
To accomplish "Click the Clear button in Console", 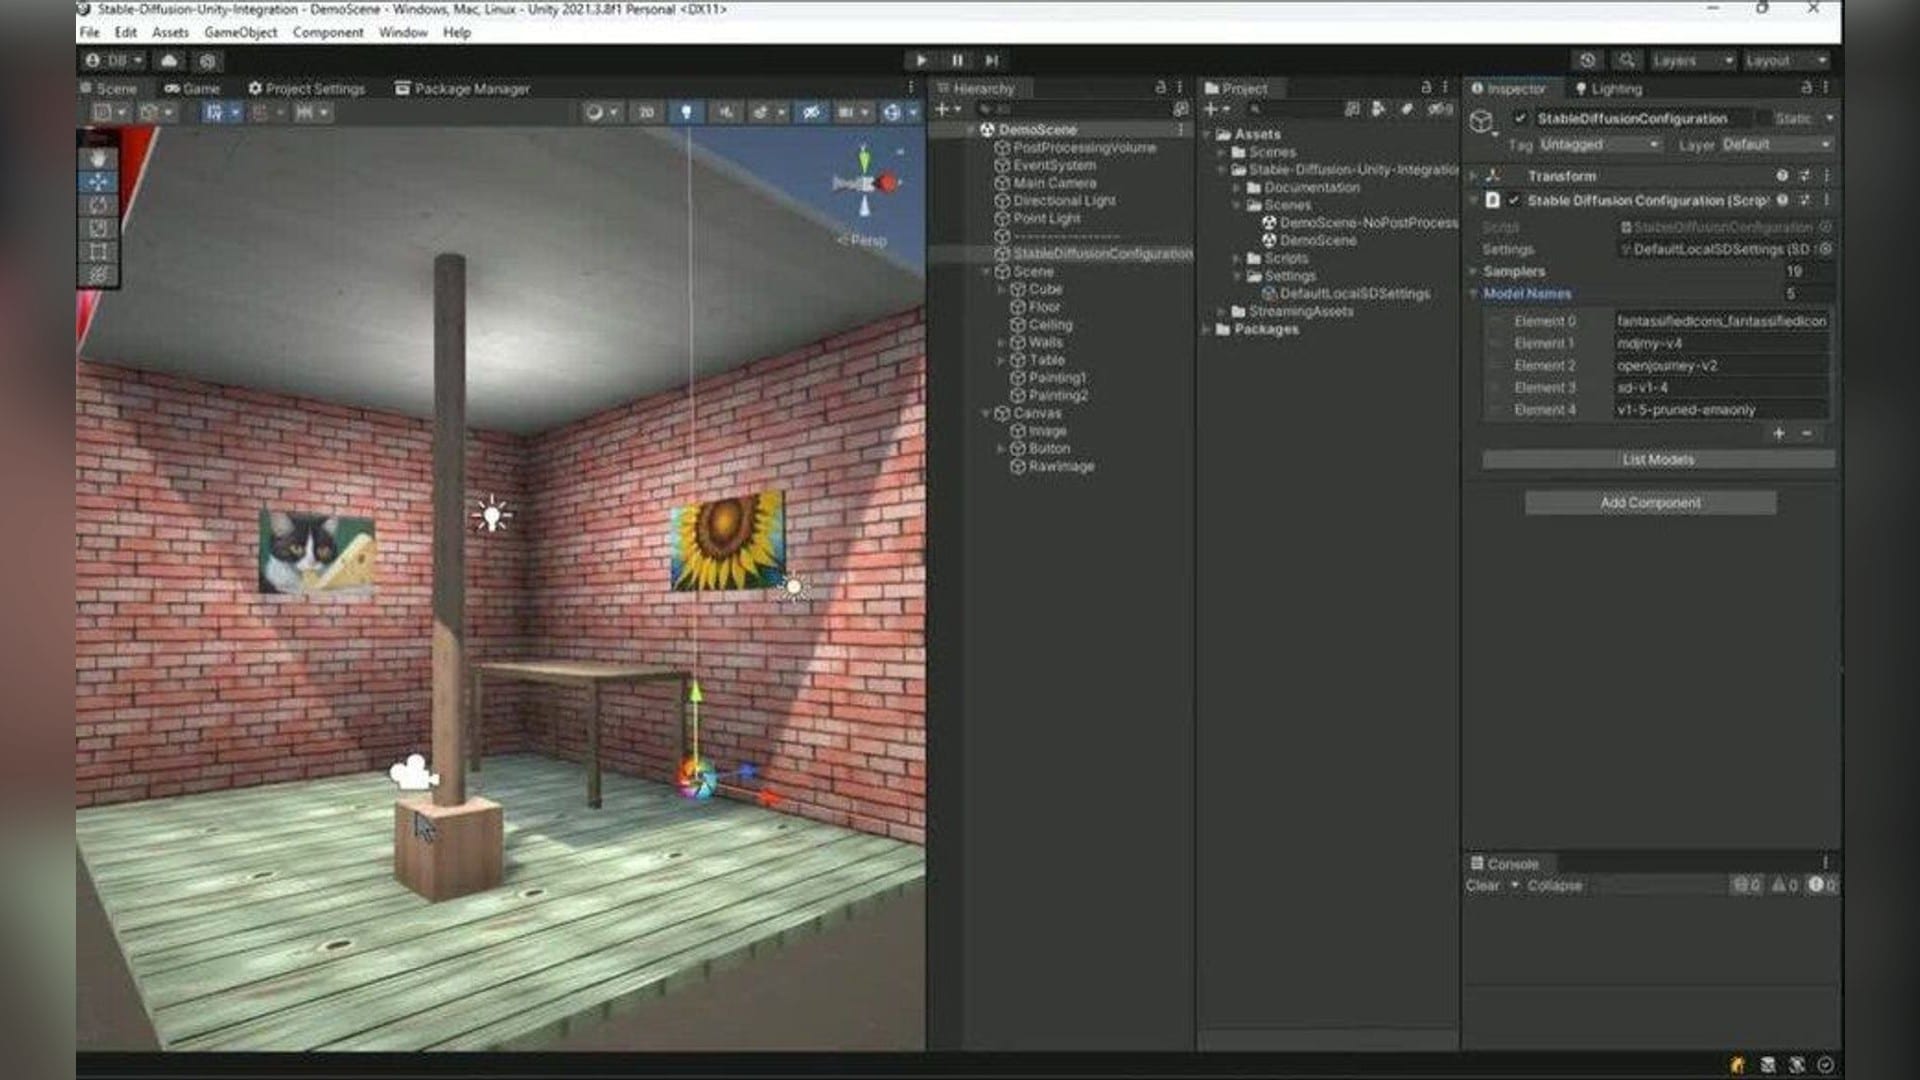I will (x=1483, y=886).
